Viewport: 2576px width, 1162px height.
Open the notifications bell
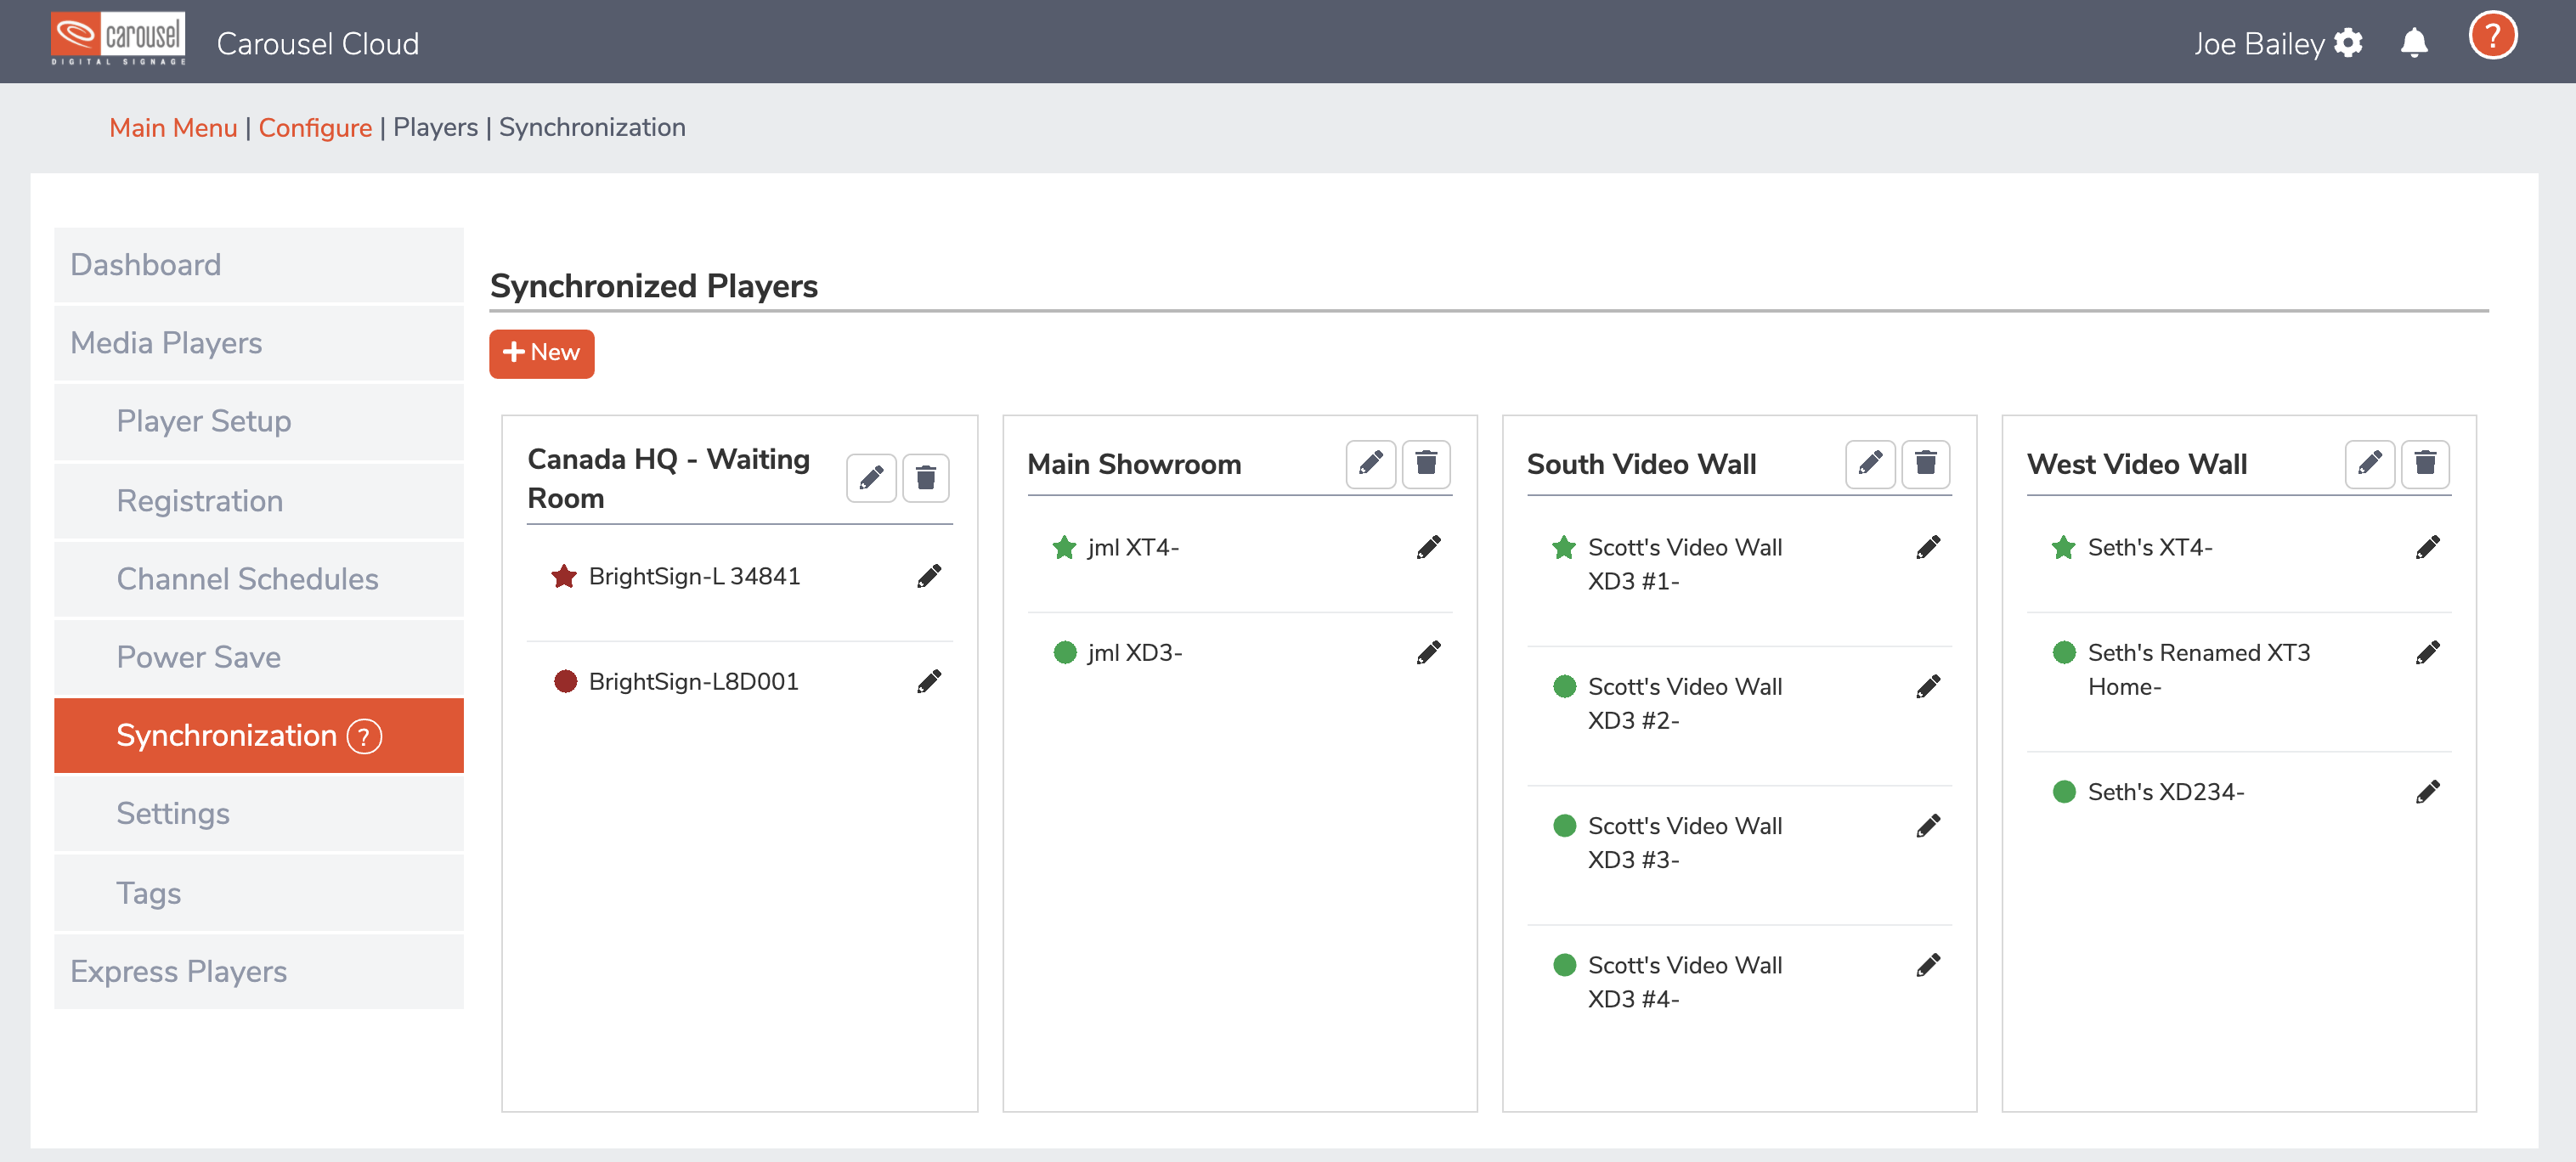point(2414,43)
